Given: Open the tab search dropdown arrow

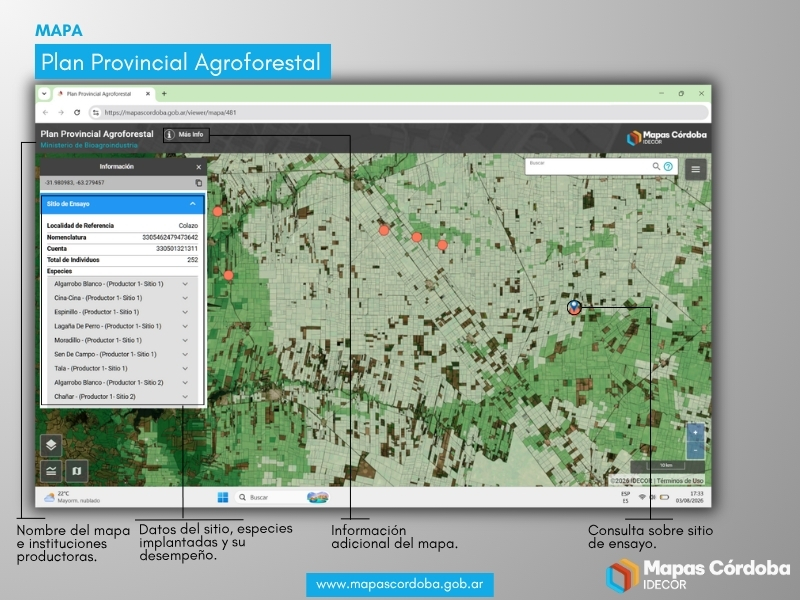Looking at the screenshot, I should point(44,94).
